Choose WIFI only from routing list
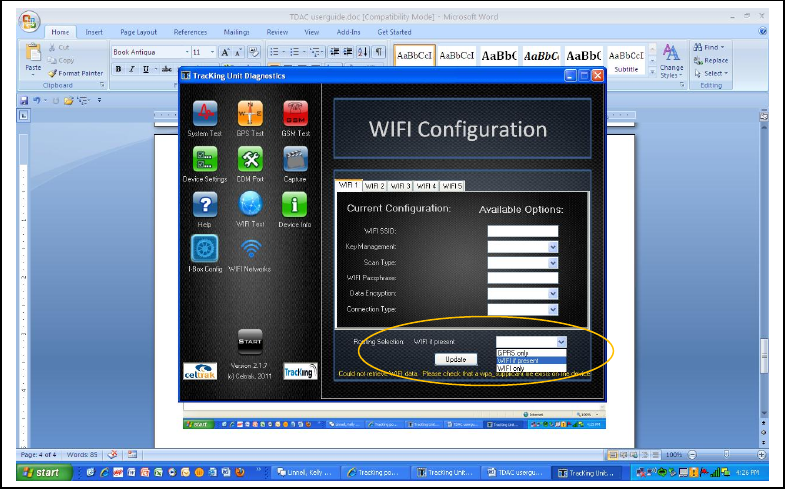785x489 pixels. click(531, 368)
